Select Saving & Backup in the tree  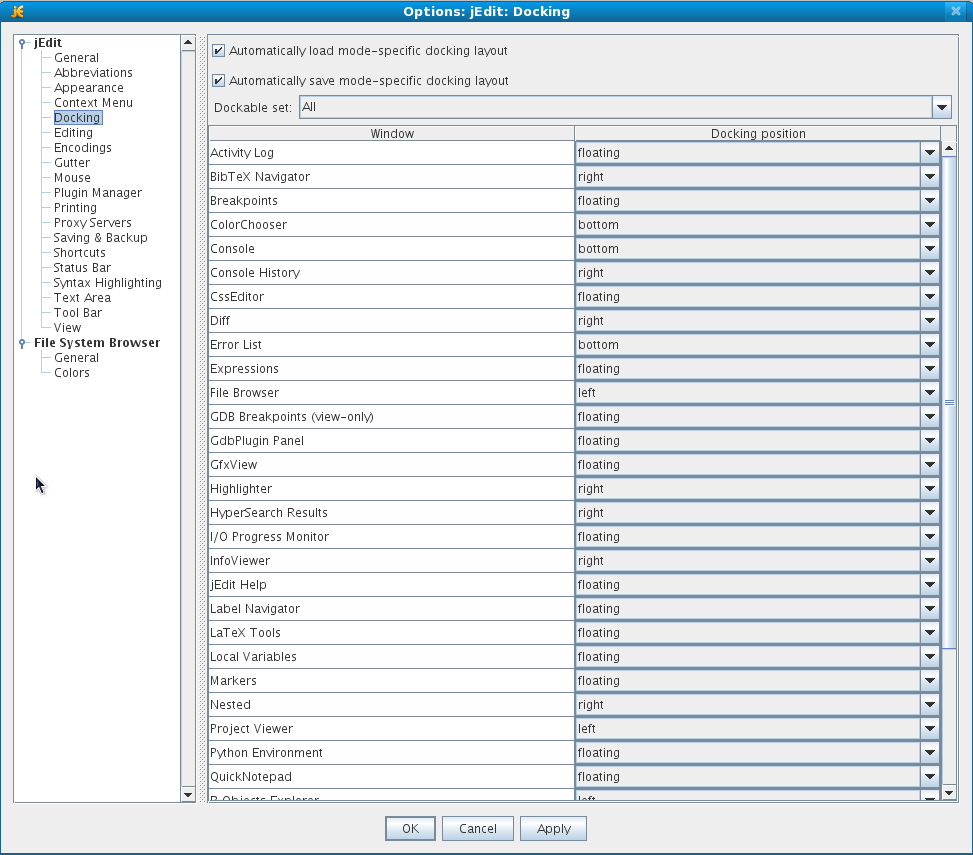[101, 238]
